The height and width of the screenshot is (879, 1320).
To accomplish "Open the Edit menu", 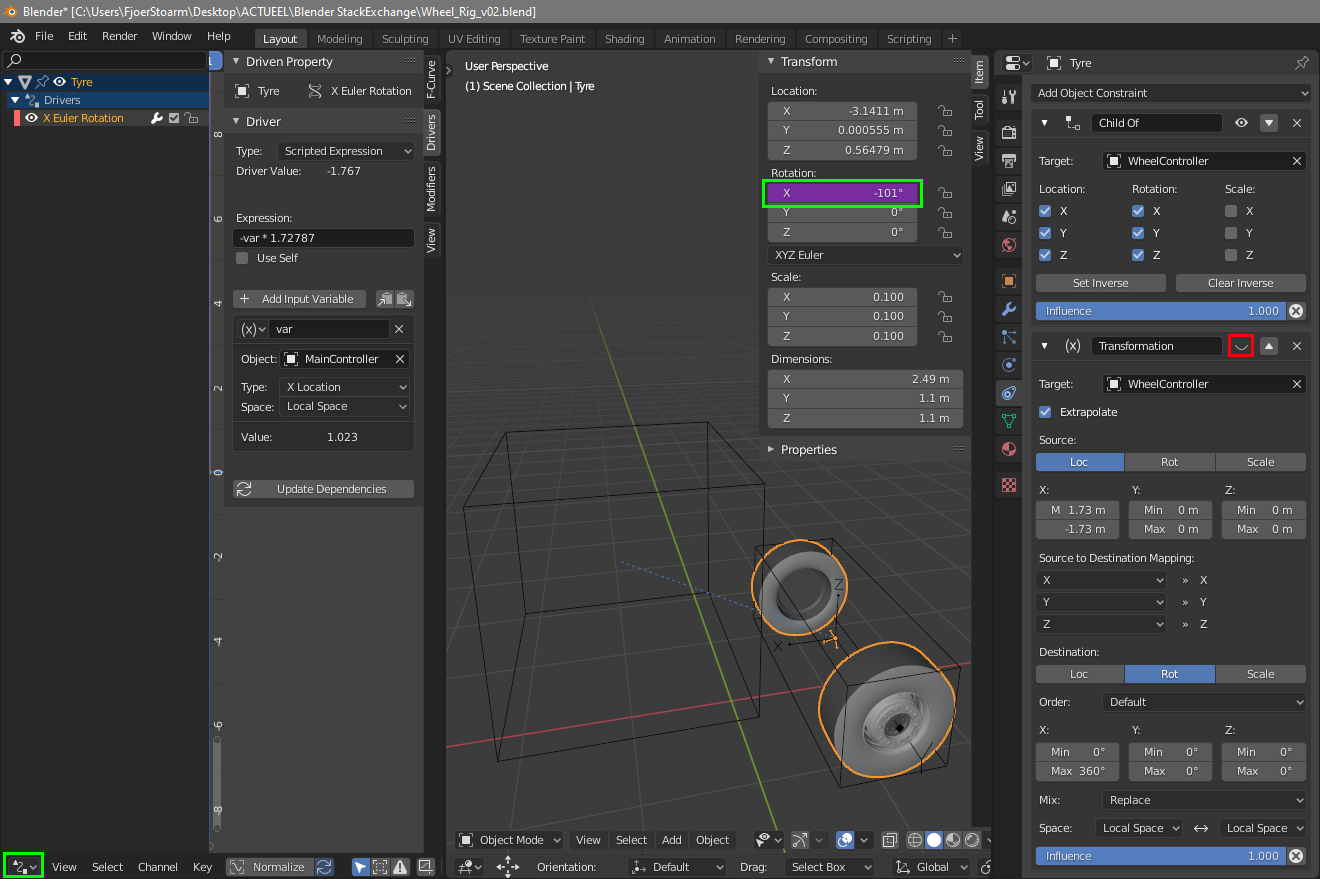I will click(78, 36).
